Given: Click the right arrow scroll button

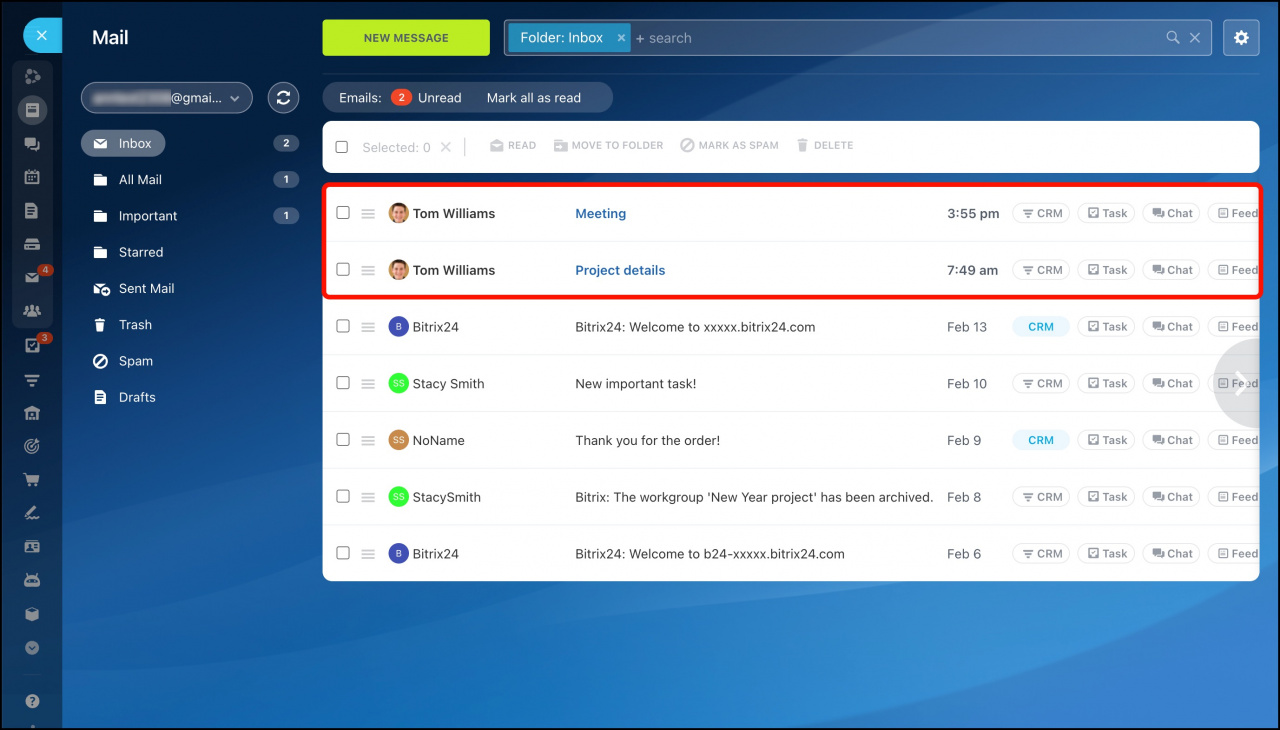Looking at the screenshot, I should (1240, 384).
